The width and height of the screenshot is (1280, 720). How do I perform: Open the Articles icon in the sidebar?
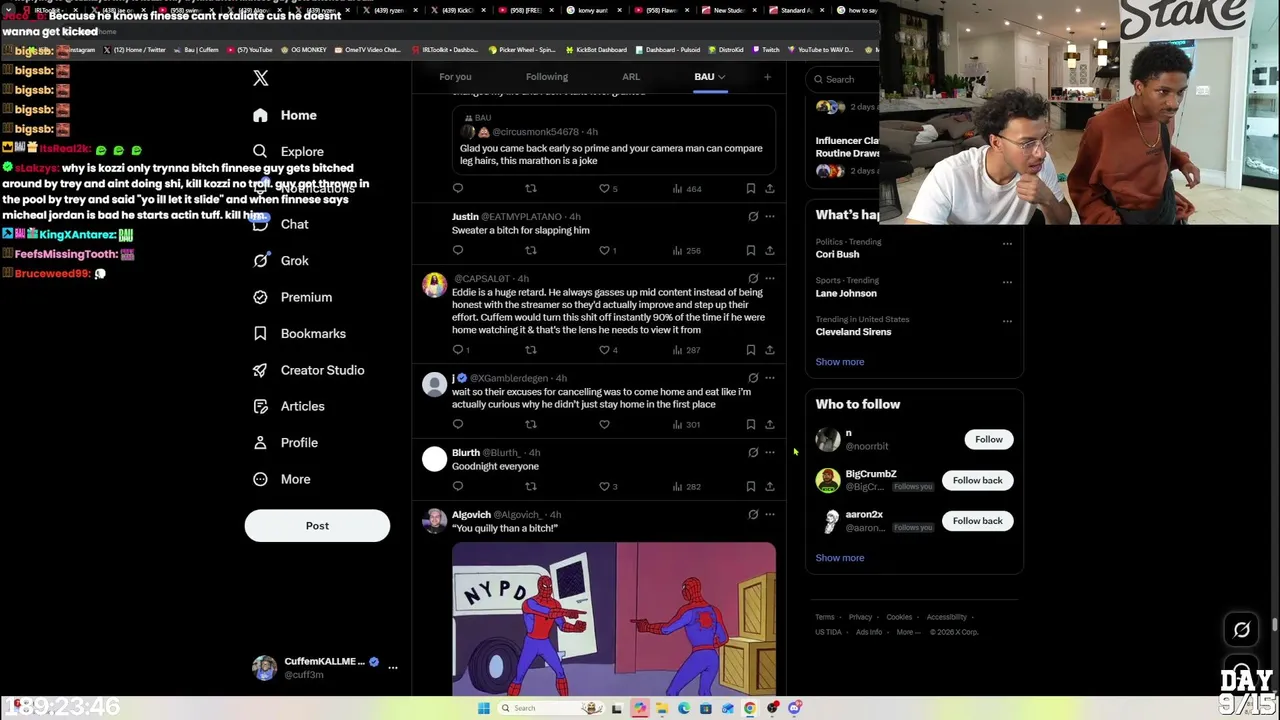tap(261, 407)
